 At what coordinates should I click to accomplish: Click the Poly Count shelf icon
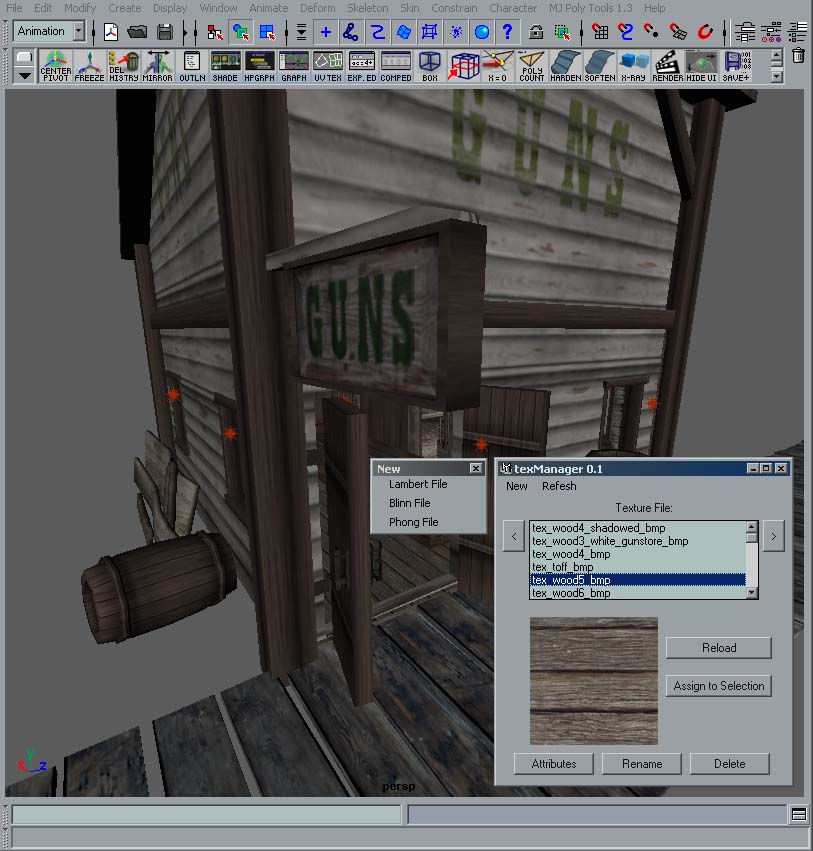(532, 67)
